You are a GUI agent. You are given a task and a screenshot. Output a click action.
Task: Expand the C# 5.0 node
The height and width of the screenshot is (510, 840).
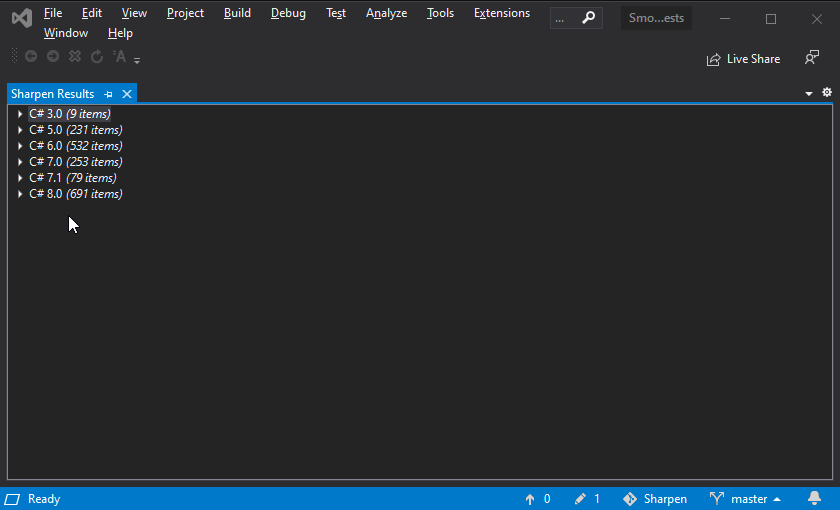(20, 130)
